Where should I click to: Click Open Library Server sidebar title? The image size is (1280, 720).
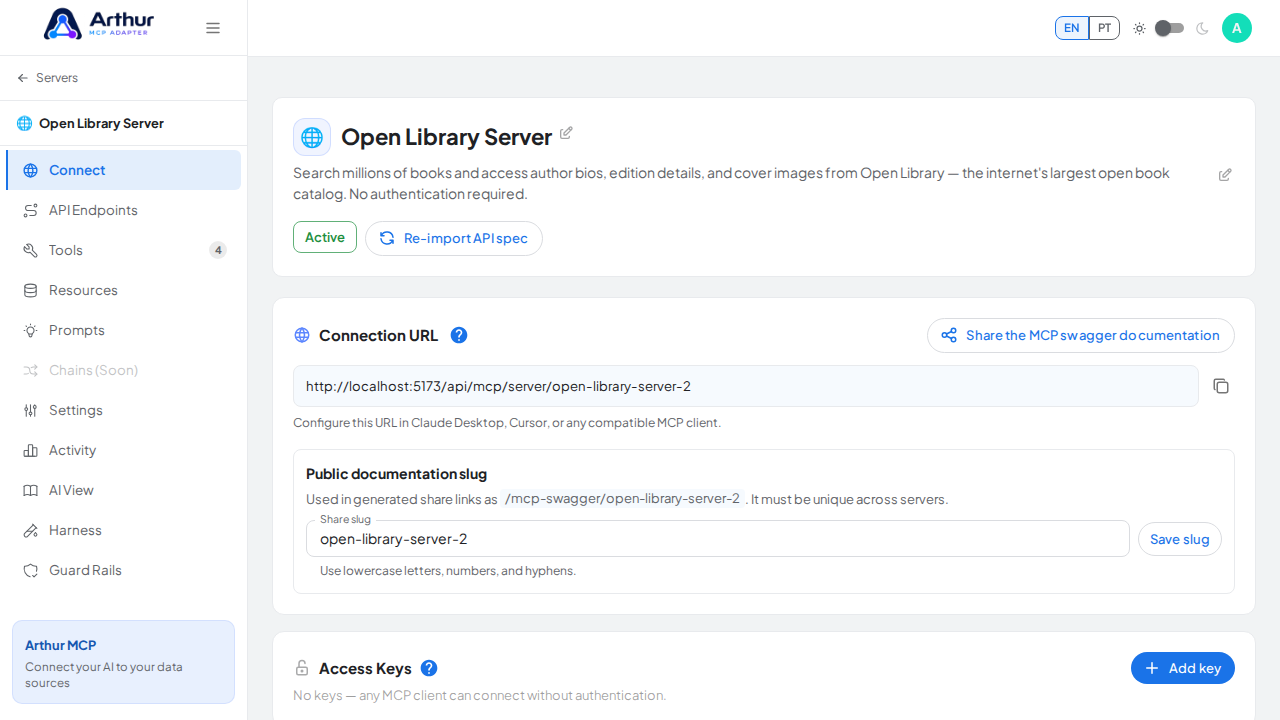(101, 123)
